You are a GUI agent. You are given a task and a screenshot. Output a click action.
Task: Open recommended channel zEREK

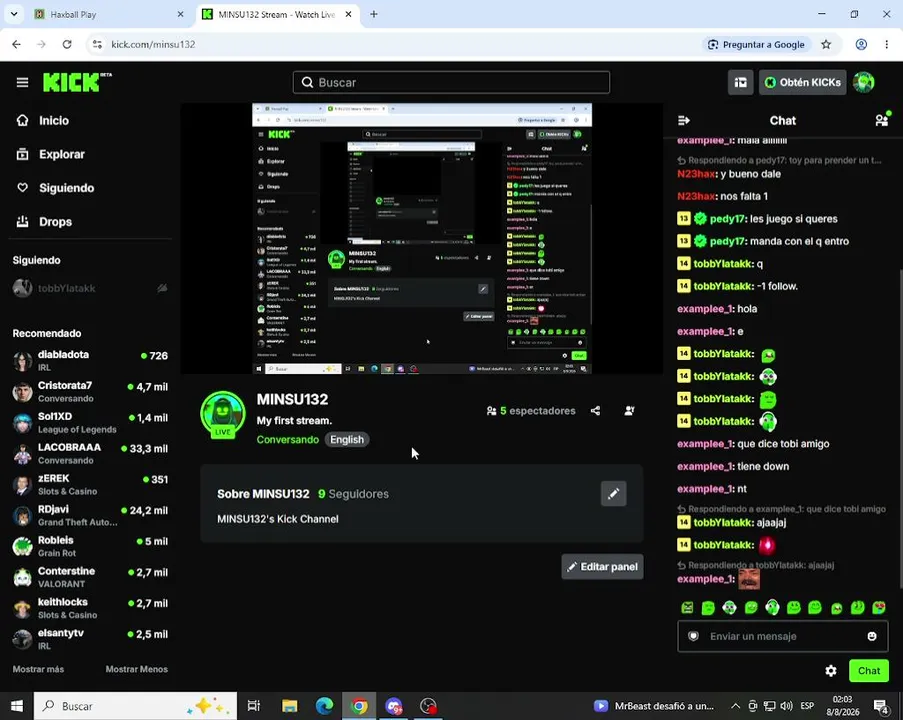coord(90,484)
